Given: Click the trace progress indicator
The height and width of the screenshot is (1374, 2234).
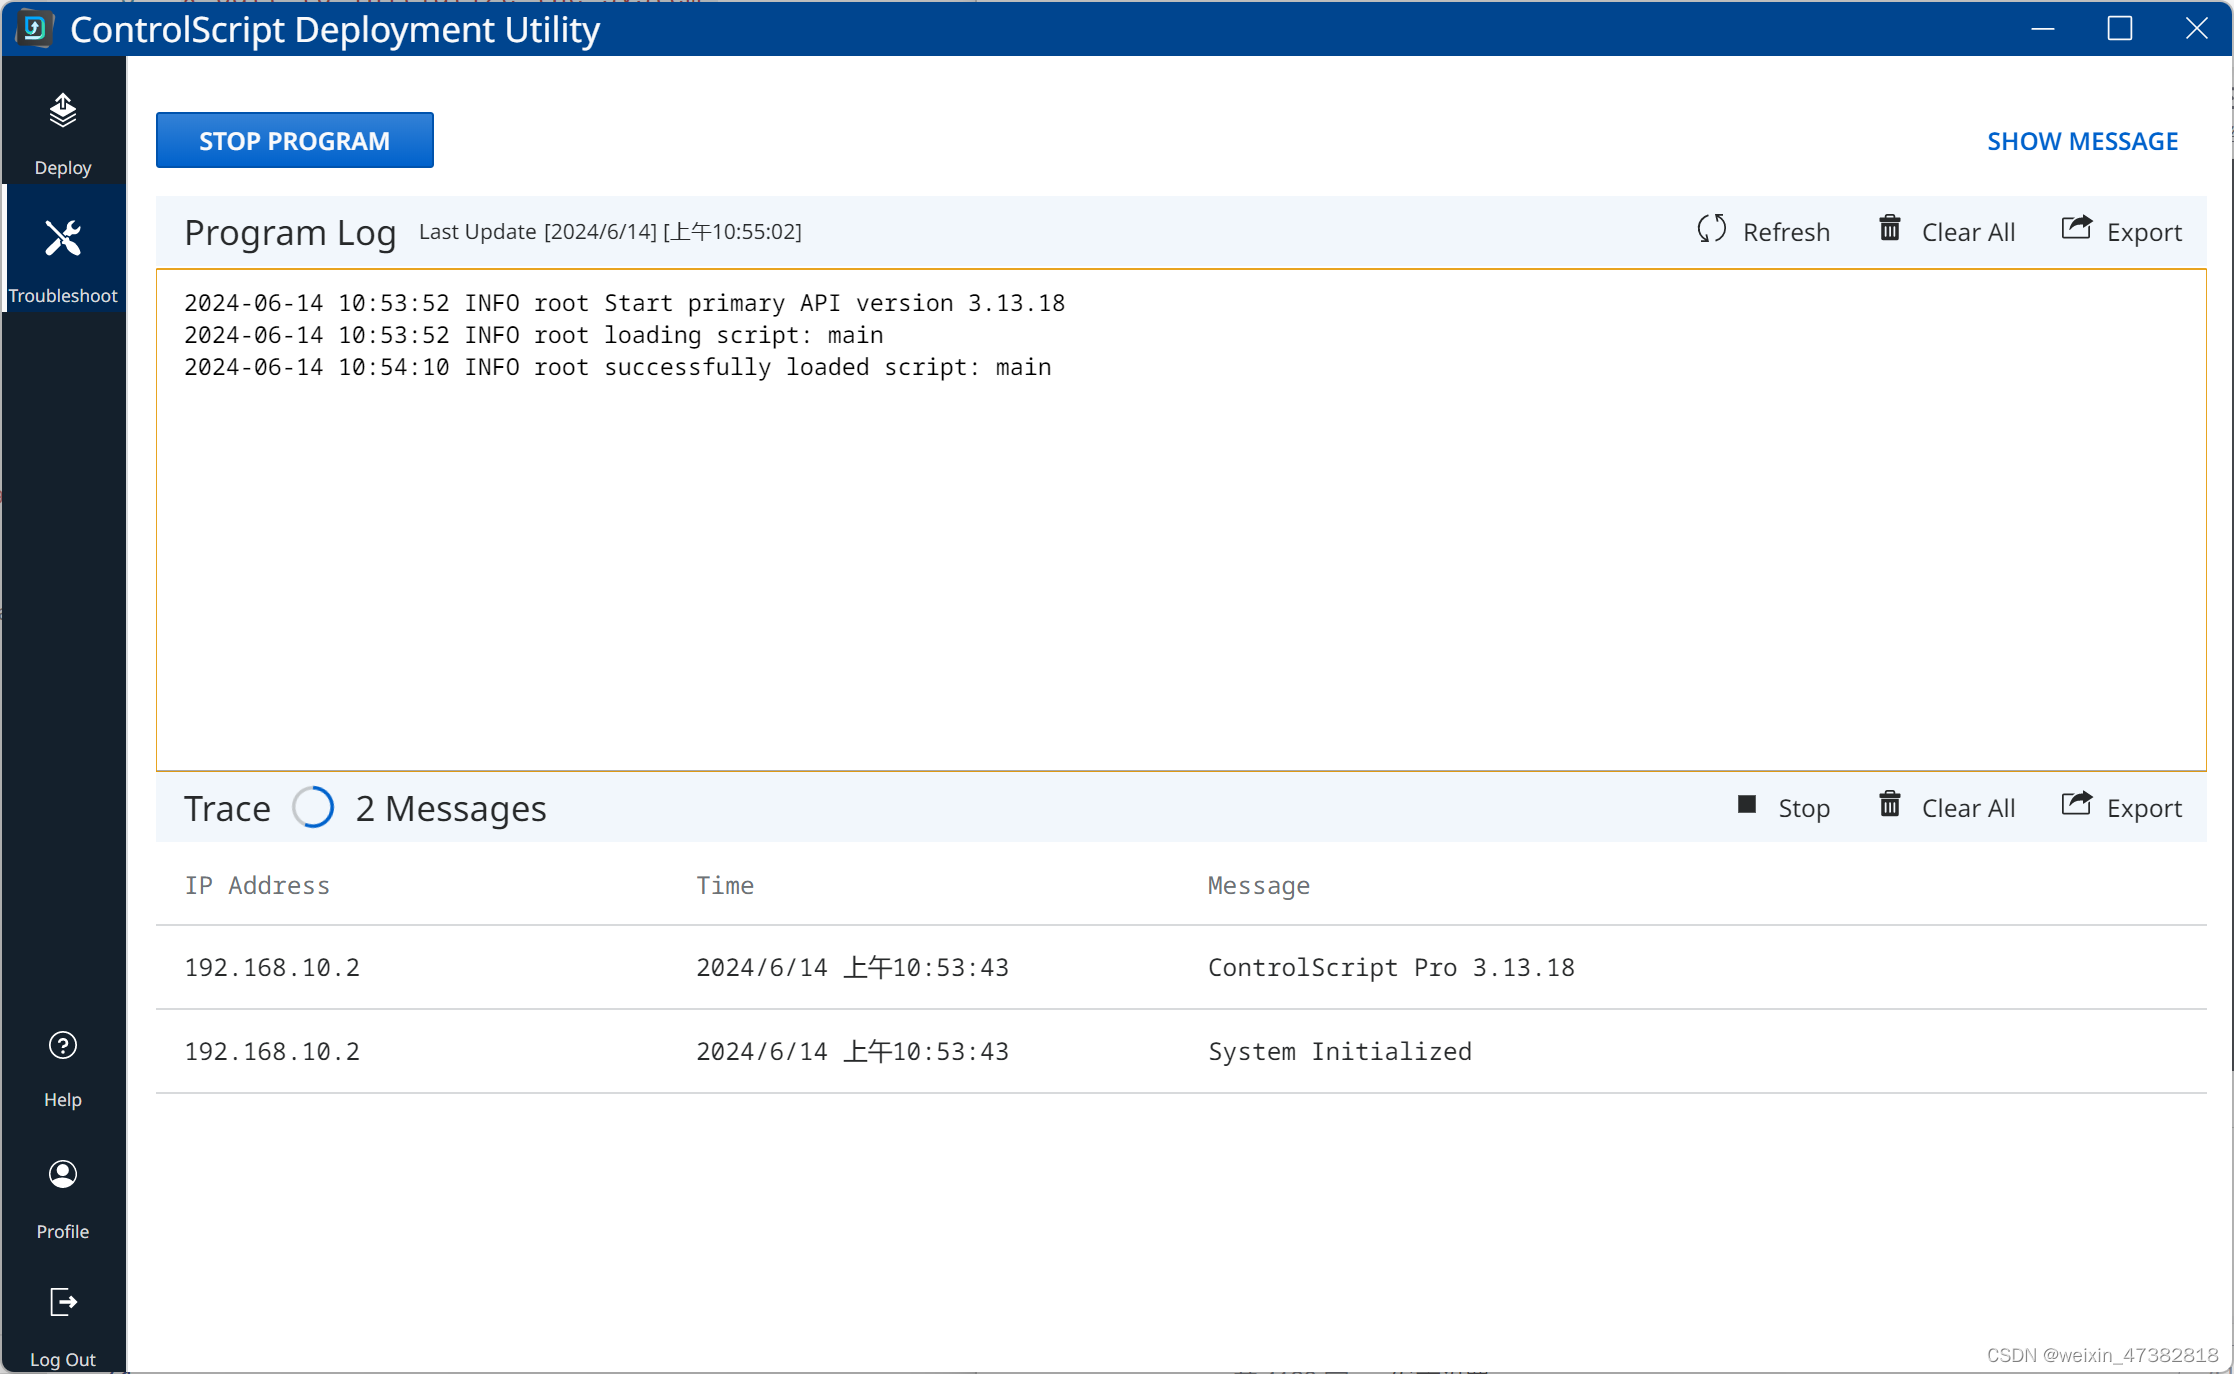Looking at the screenshot, I should click(x=313, y=807).
